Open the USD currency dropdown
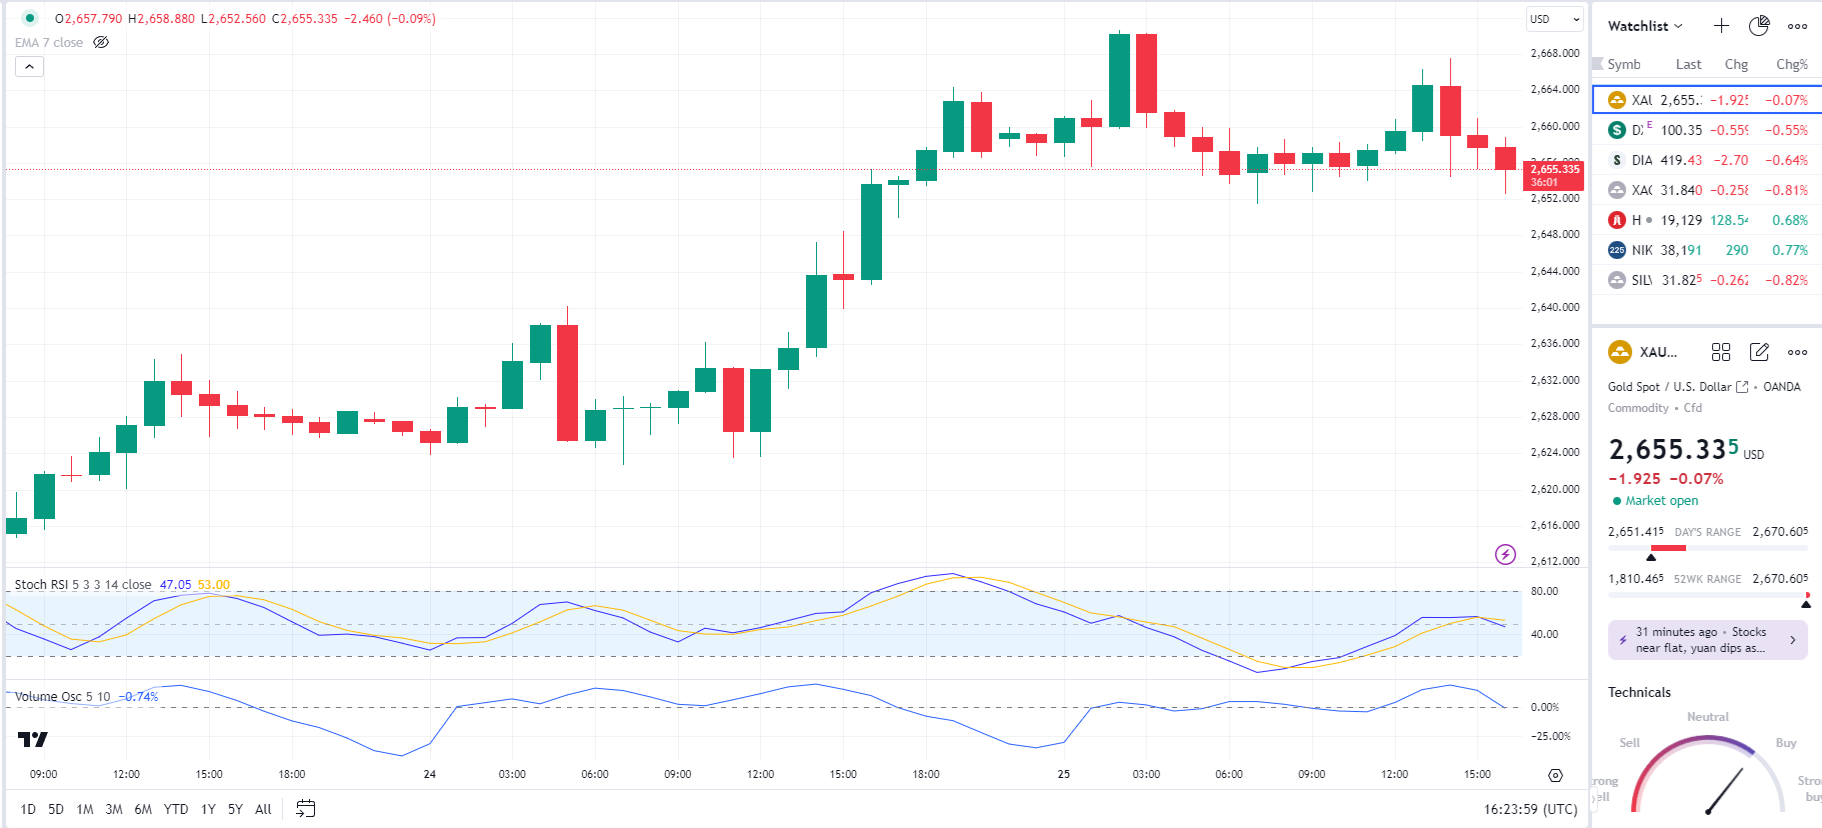Image resolution: width=1822 pixels, height=828 pixels. [1555, 19]
